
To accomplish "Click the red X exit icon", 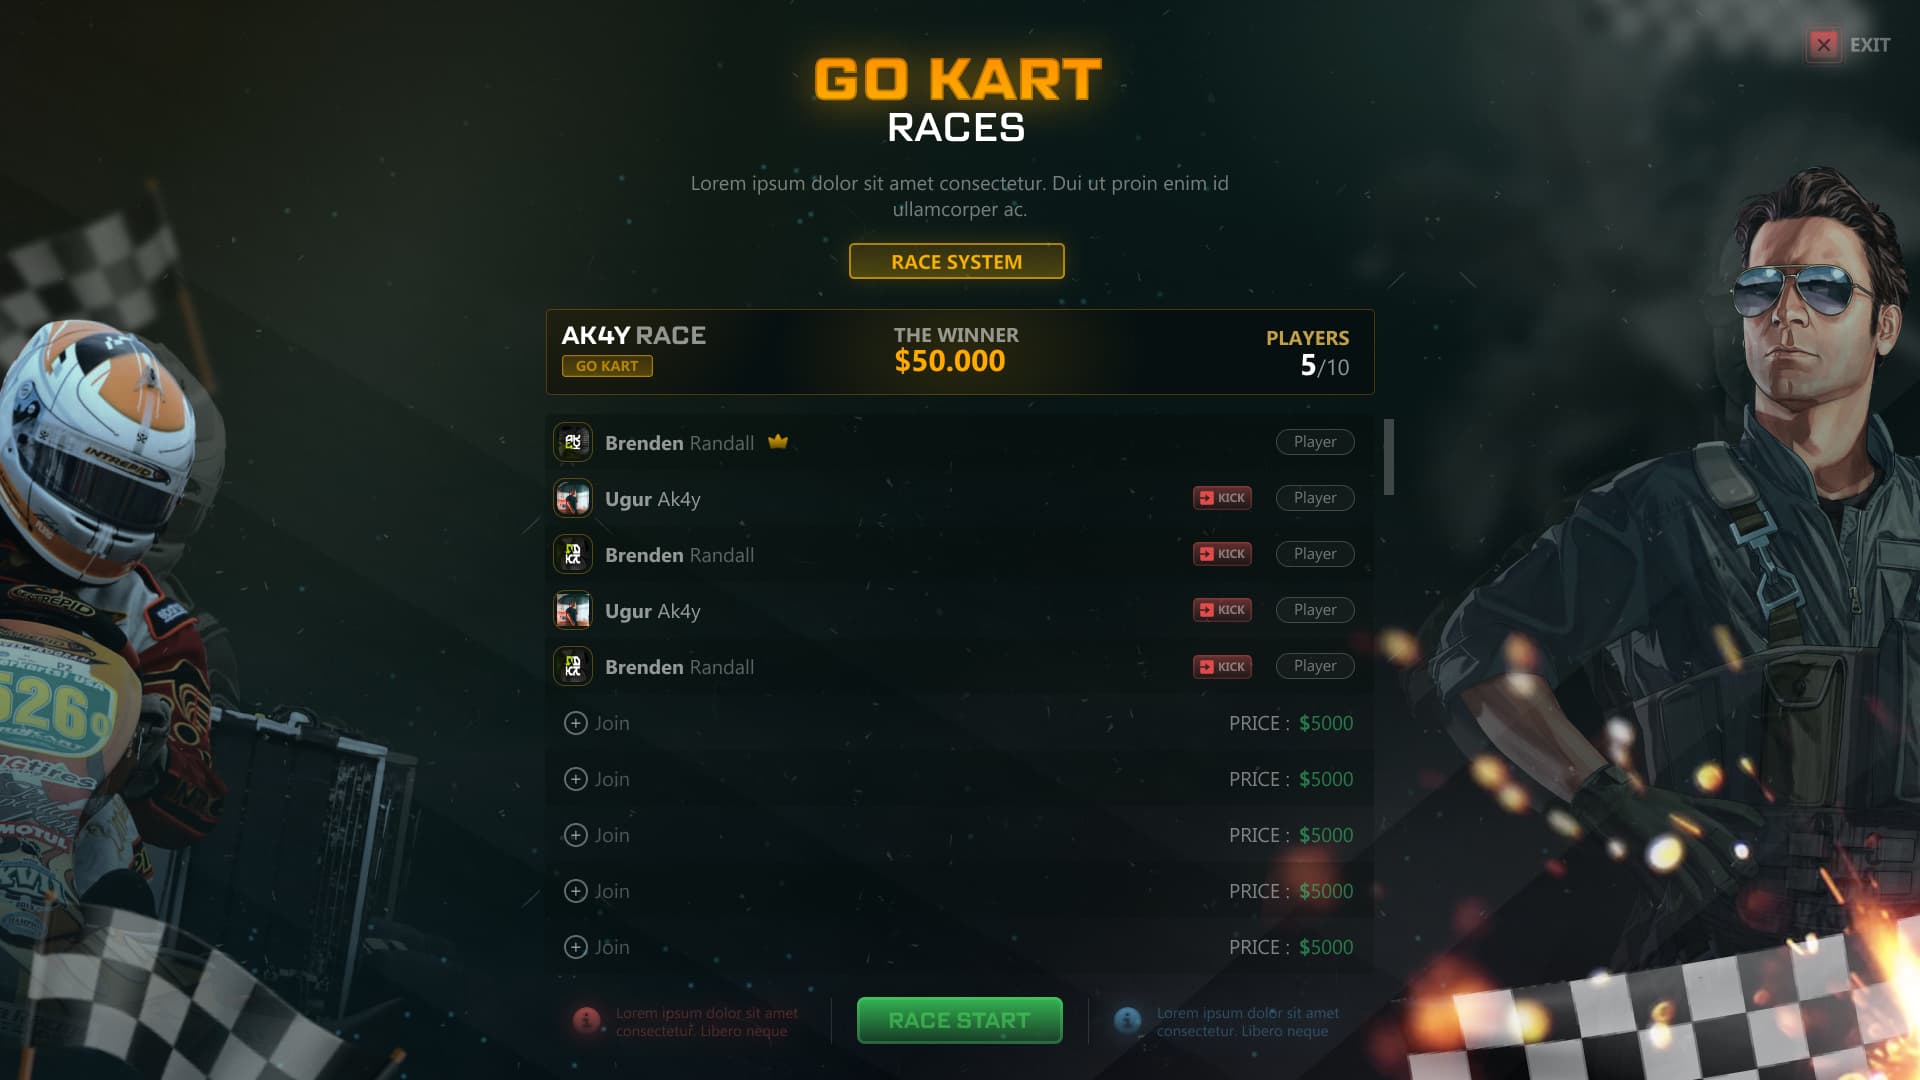I will click(x=1824, y=45).
